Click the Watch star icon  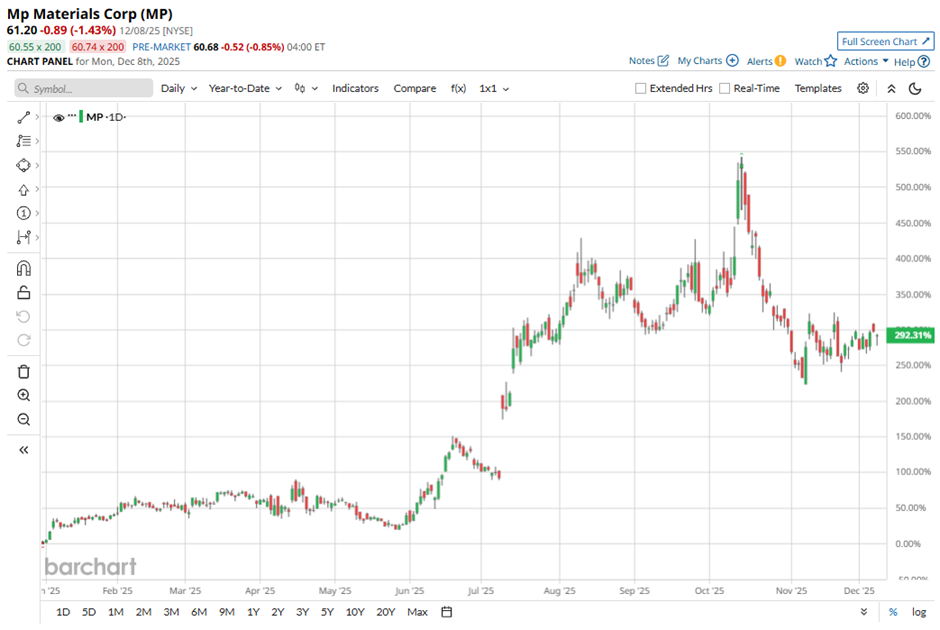click(x=830, y=61)
